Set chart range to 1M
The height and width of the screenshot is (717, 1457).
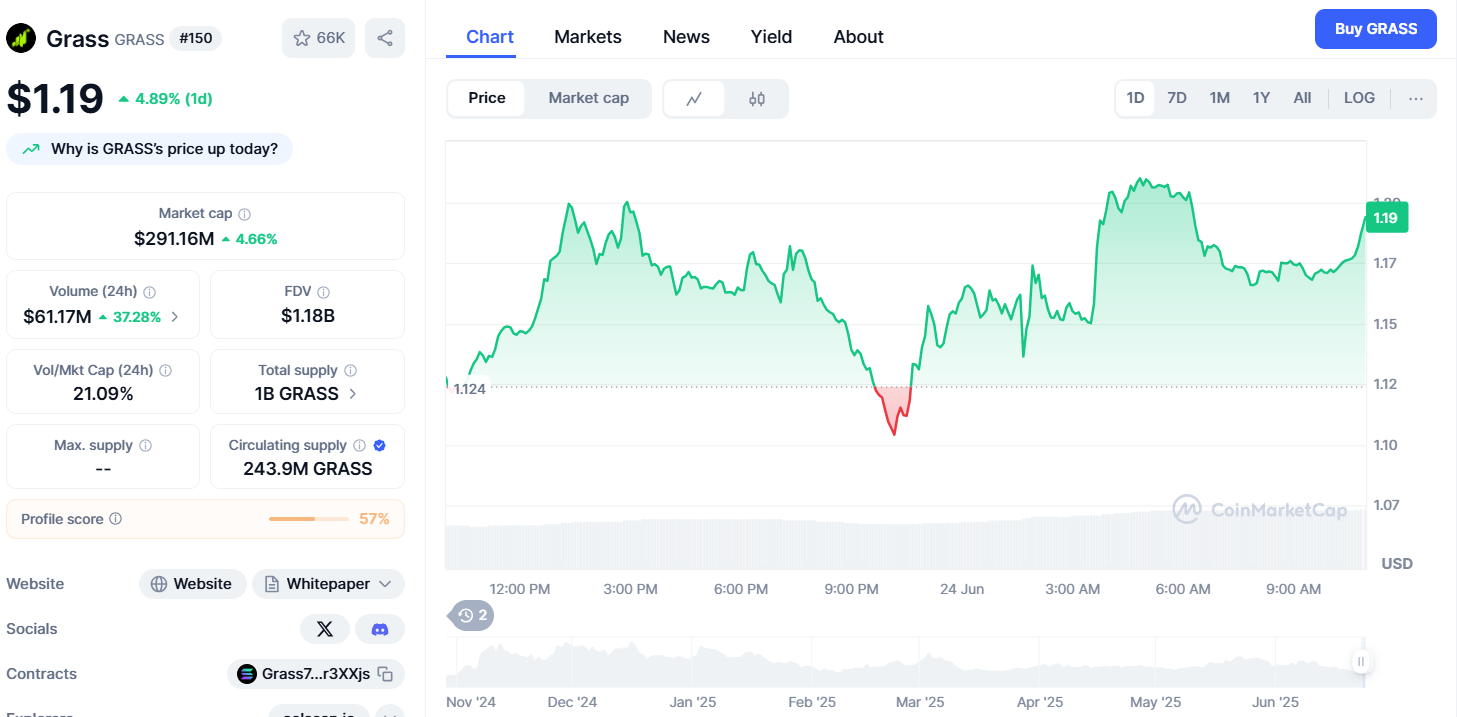tap(1219, 98)
